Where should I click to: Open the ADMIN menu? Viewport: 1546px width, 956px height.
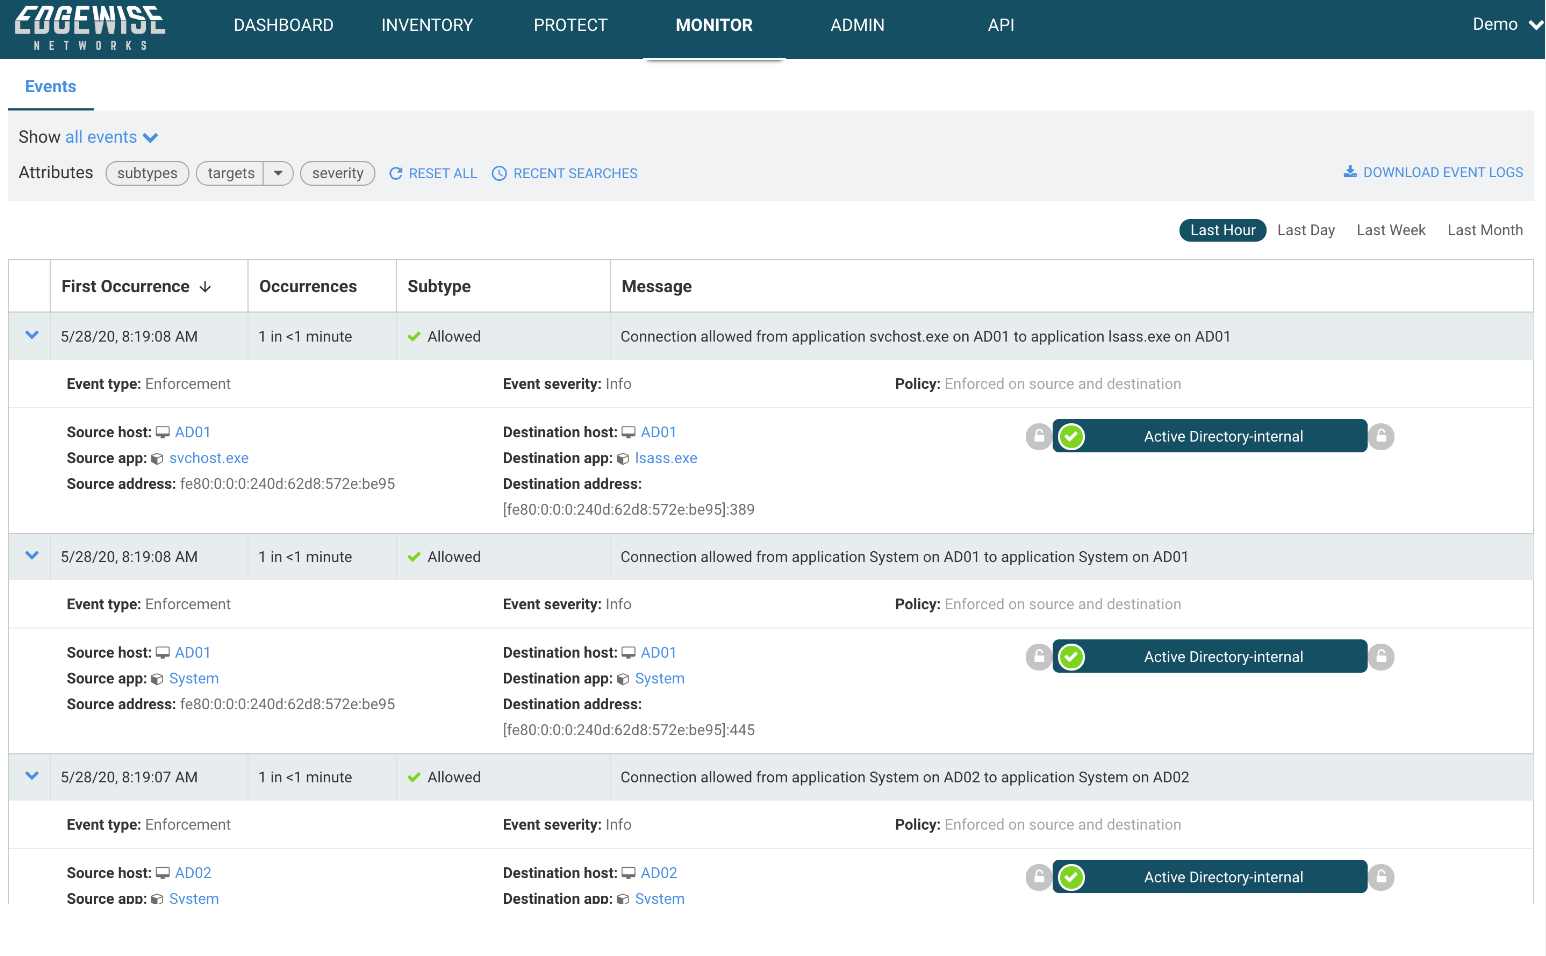(858, 25)
